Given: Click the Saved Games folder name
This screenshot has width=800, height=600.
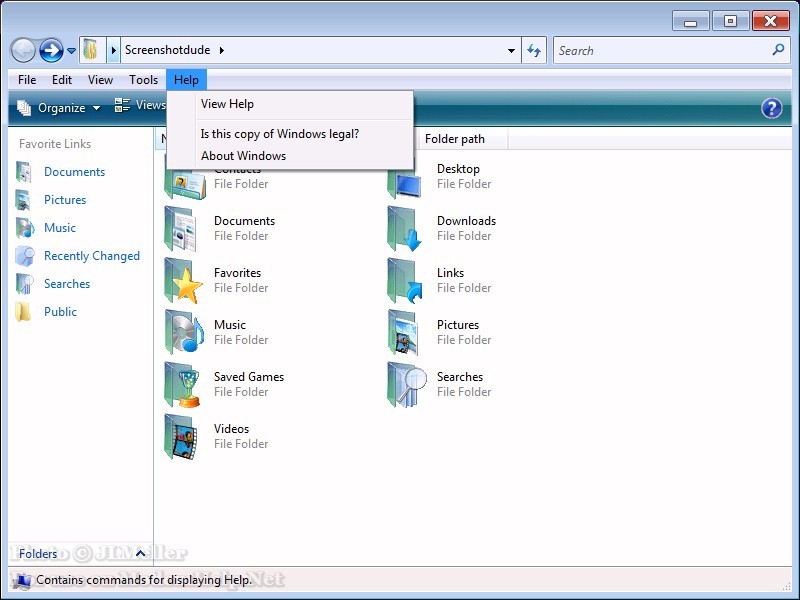Looking at the screenshot, I should (x=249, y=377).
